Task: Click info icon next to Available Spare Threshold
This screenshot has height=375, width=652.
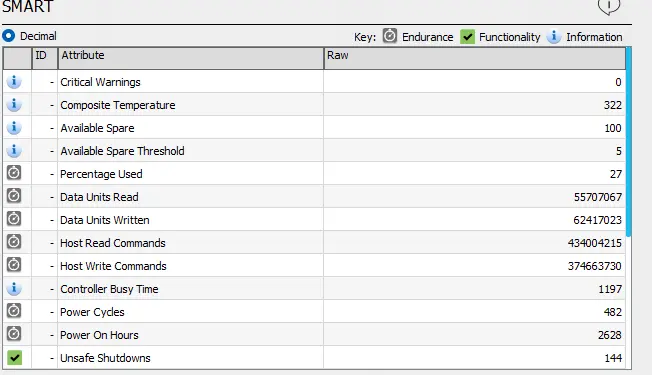Action: 14,150
